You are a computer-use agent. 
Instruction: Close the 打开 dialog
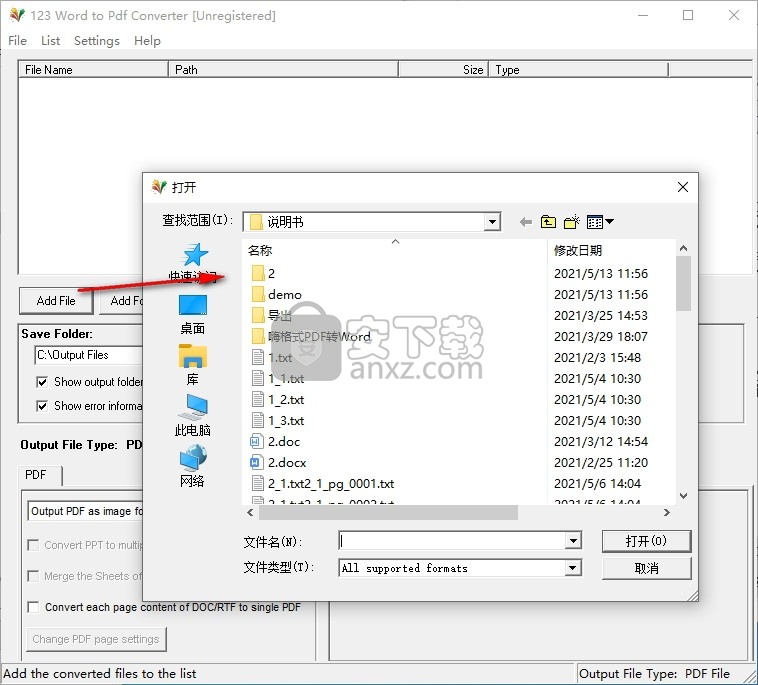coord(683,187)
